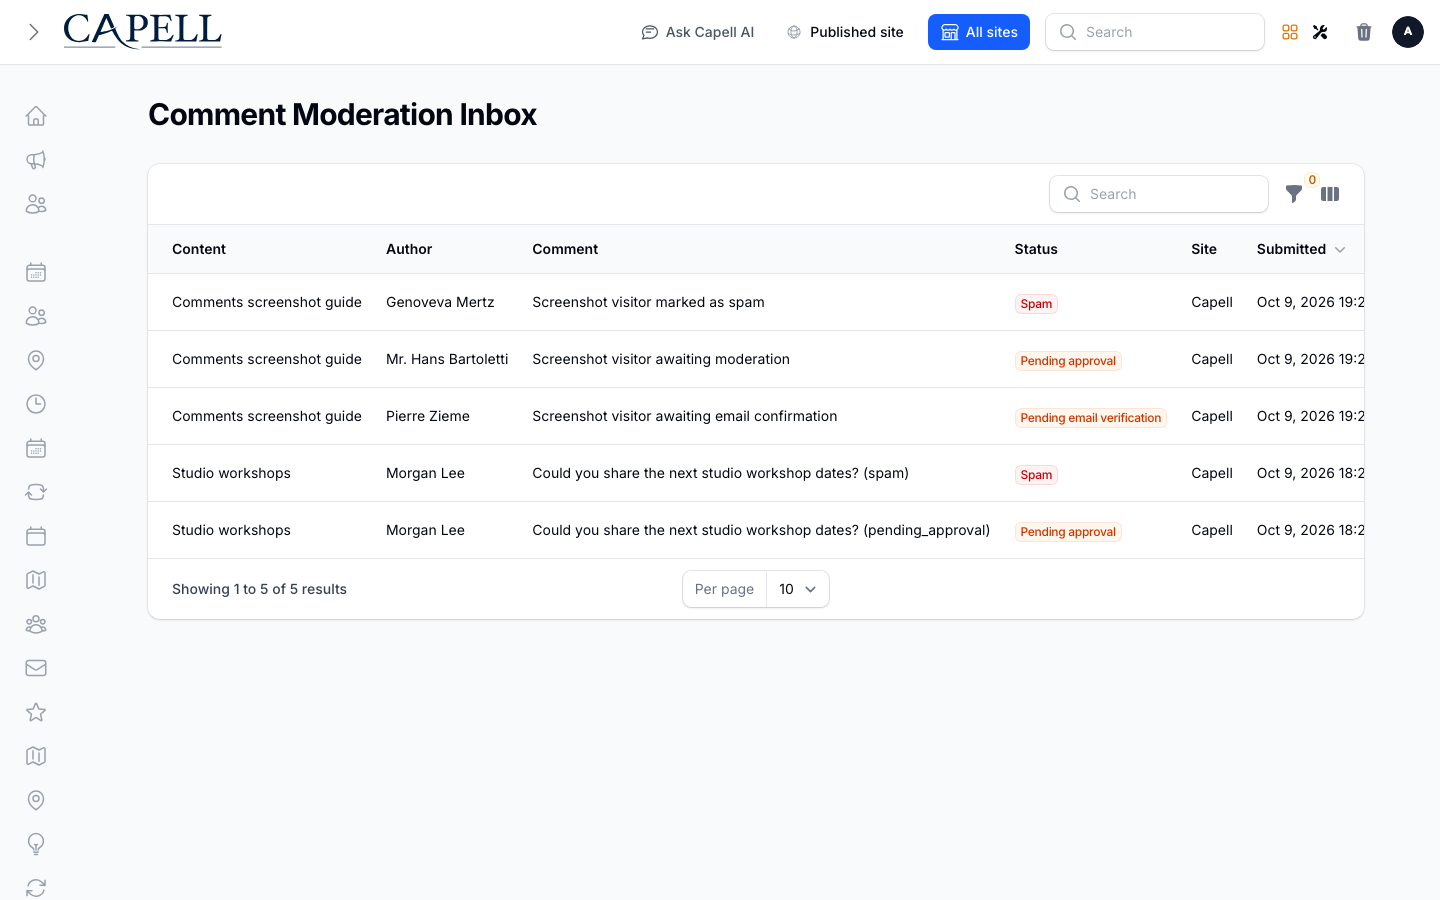Click the 'Showing 1 to 5 of 5 results' text
Image resolution: width=1440 pixels, height=900 pixels.
259,589
